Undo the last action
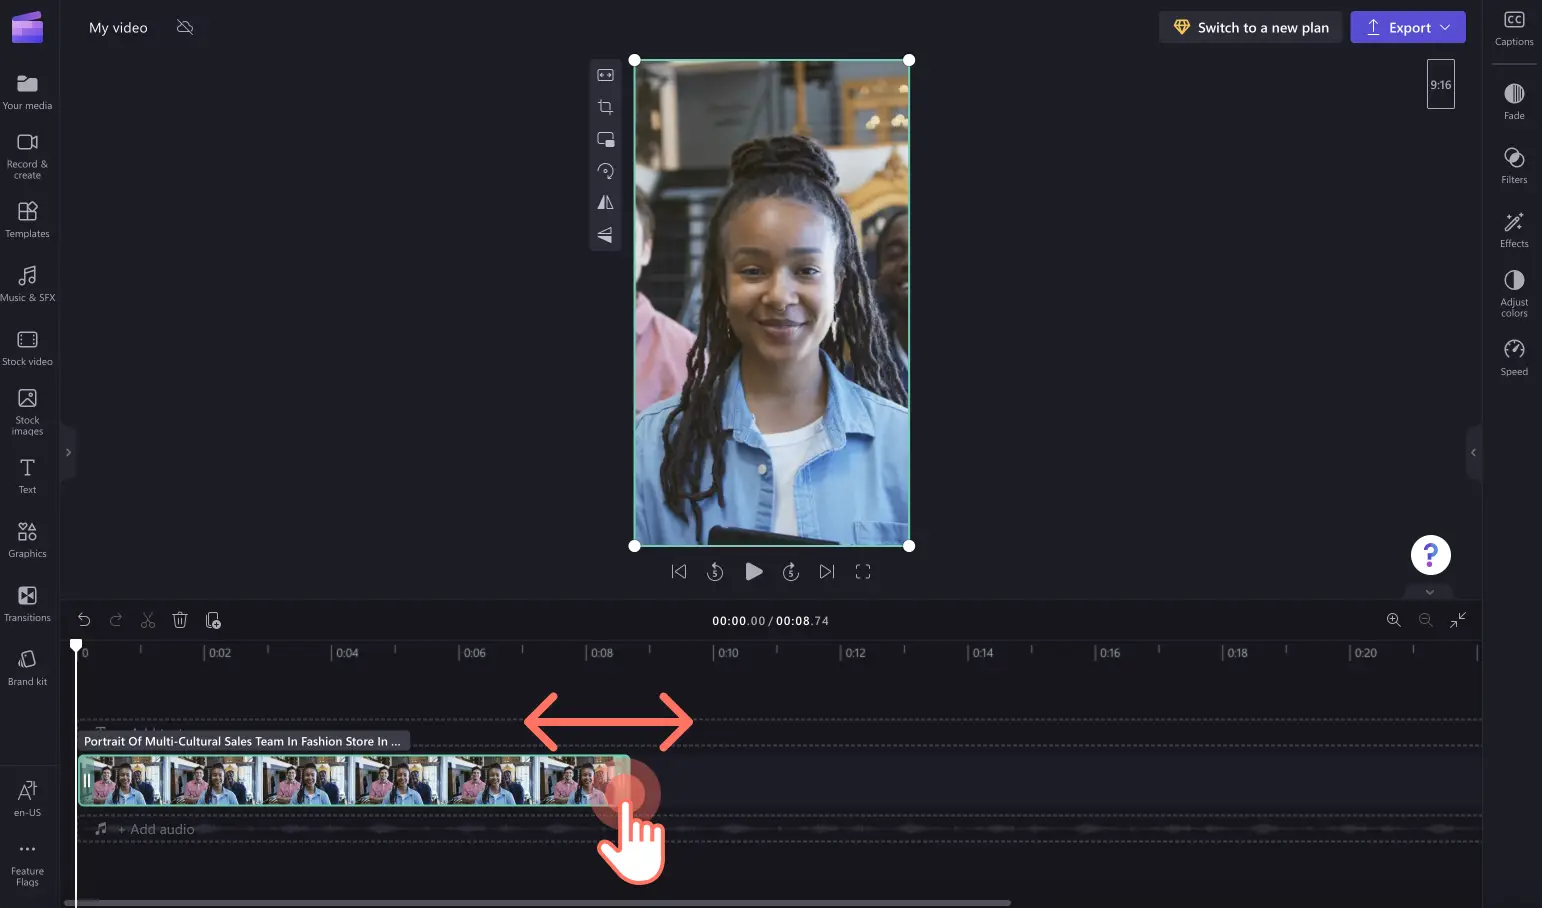The image size is (1542, 908). pos(84,620)
